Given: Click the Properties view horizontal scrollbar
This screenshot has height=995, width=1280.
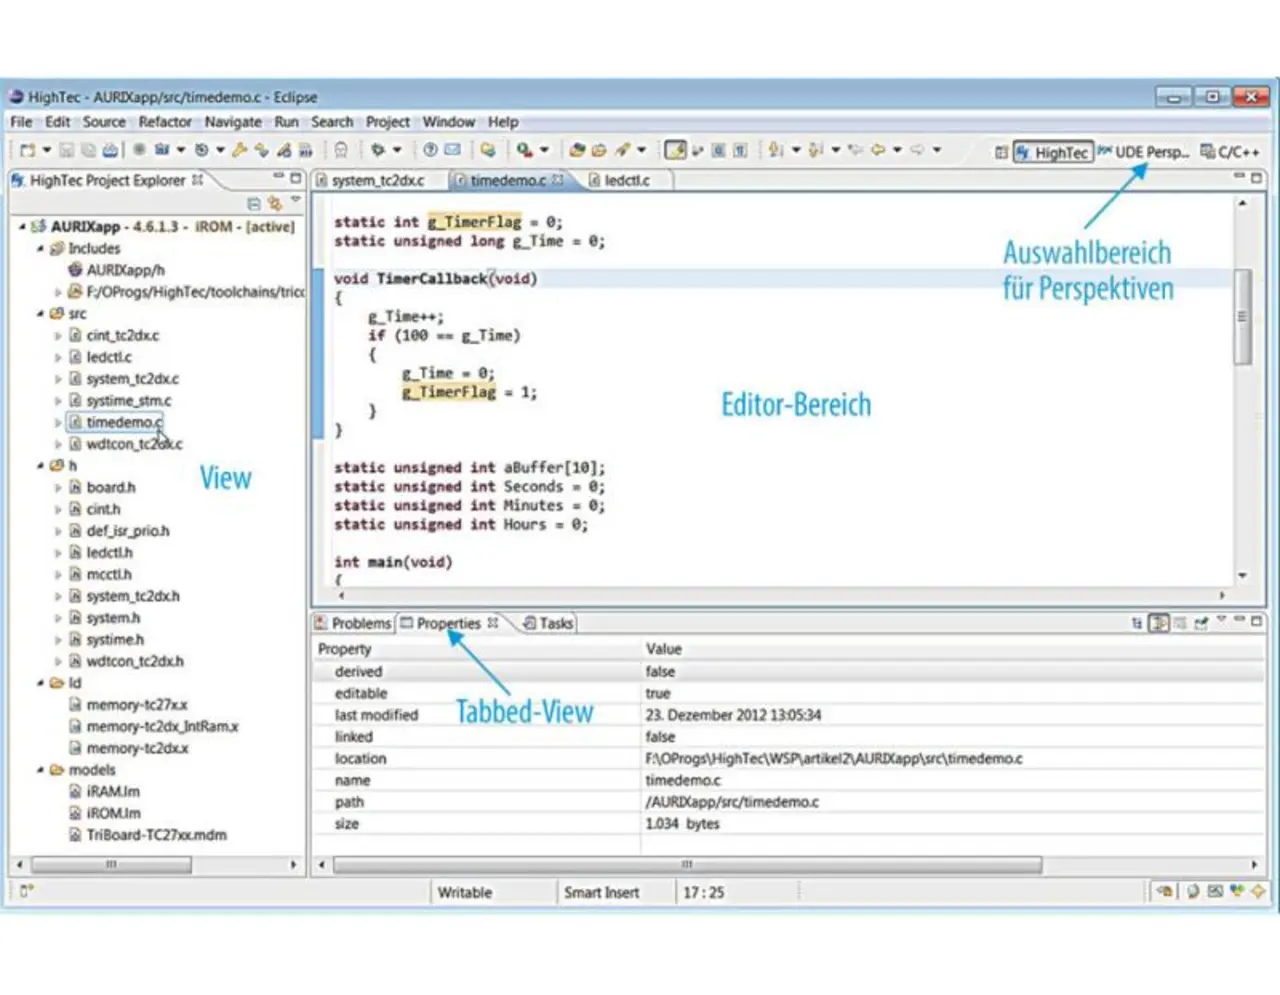Looking at the screenshot, I should pos(687,864).
